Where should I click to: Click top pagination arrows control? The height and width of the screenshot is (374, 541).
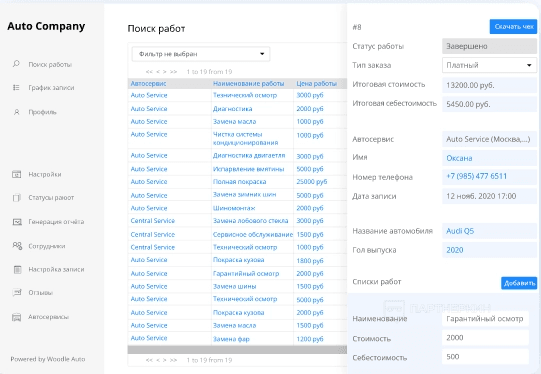[x=161, y=72]
